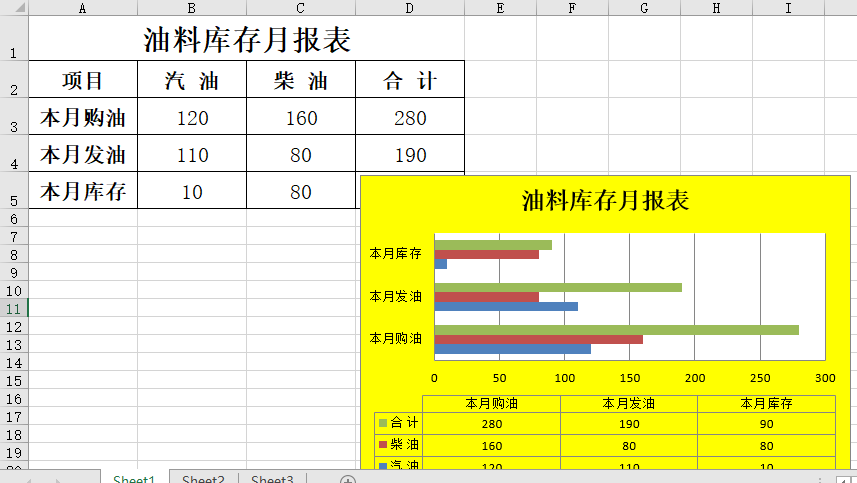Switch to Sheet1 tab
Viewport: 857px width, 483px height.
tap(134, 479)
